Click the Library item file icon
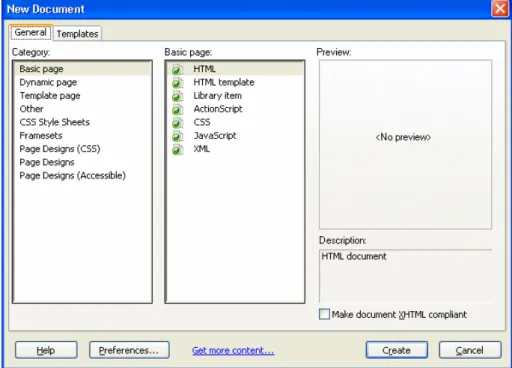This screenshot has width=512, height=368. point(177,96)
